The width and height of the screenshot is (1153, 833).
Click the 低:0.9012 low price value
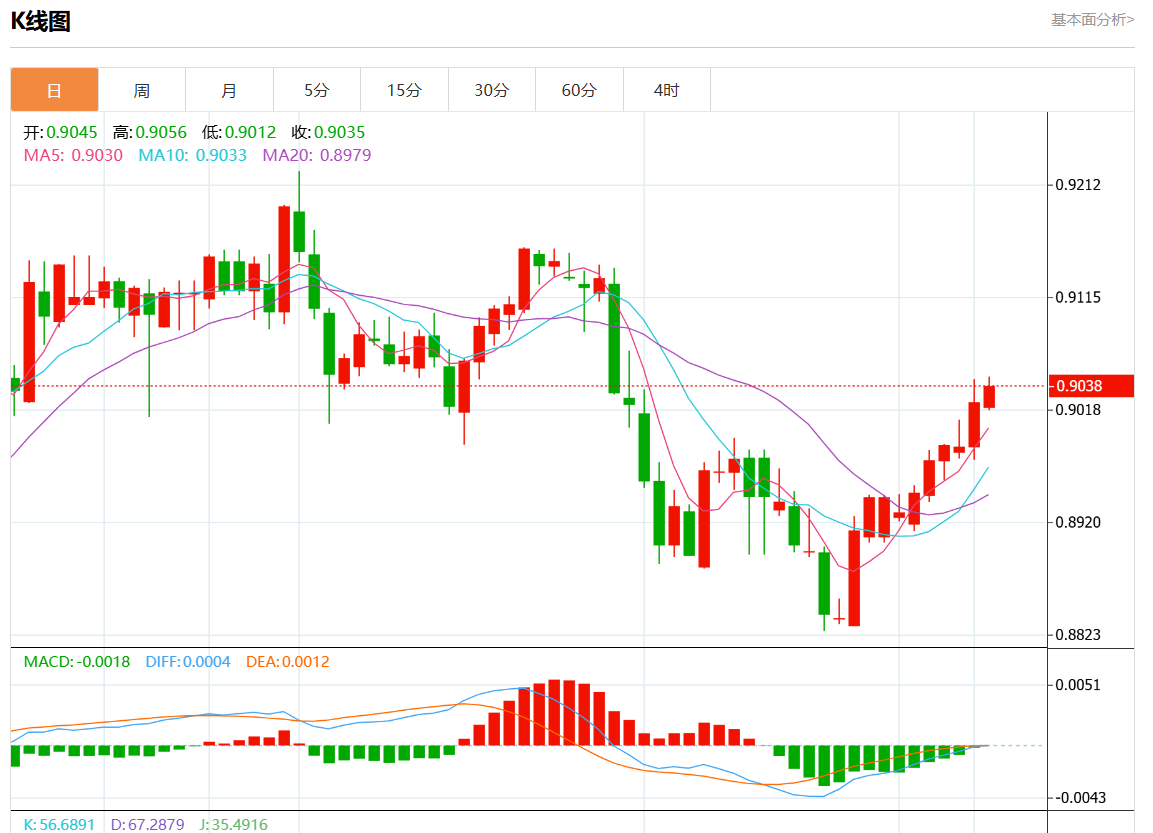point(239,132)
